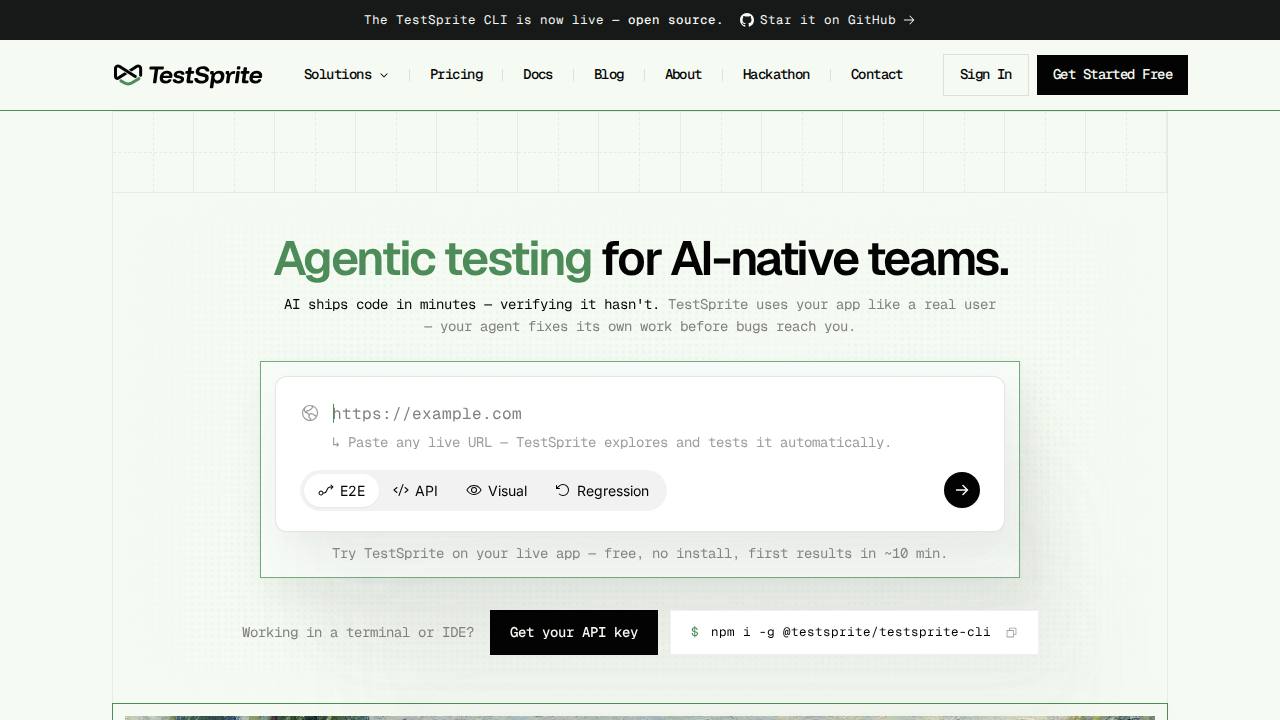Screen dimensions: 1280x720
Task: Open the Contact page
Action: point(877,74)
